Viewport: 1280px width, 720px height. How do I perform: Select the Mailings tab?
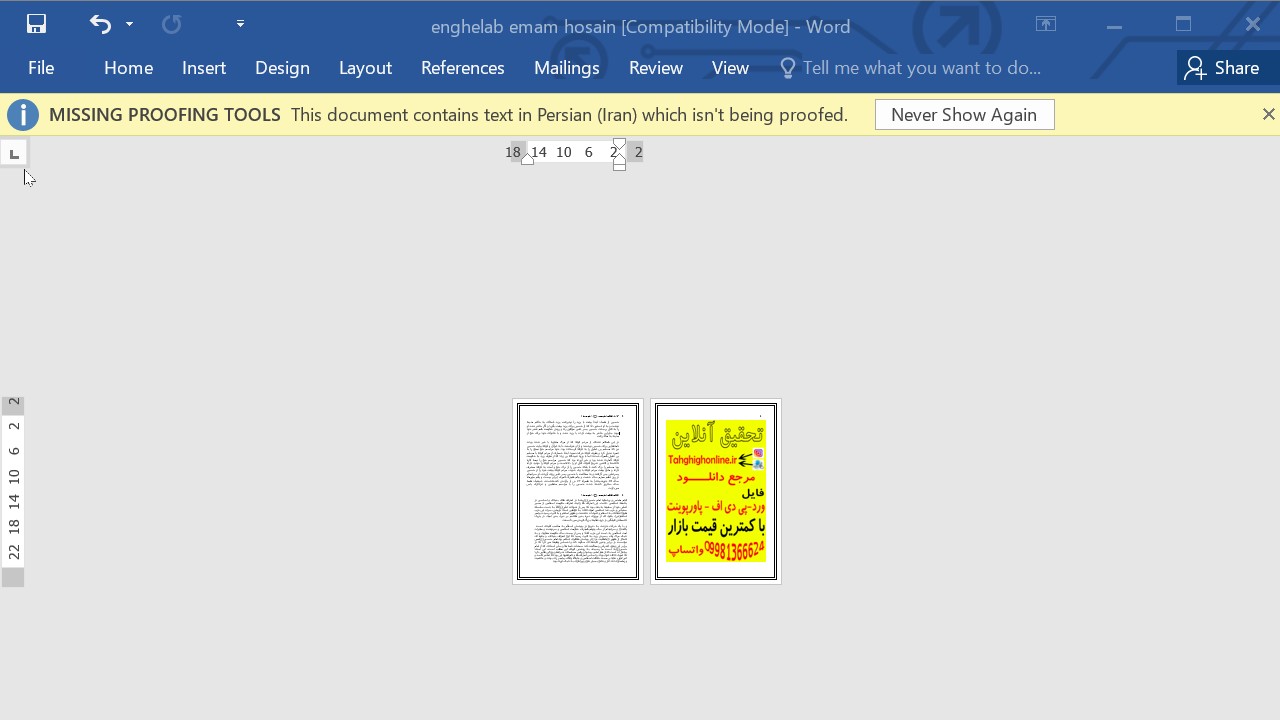tap(566, 68)
